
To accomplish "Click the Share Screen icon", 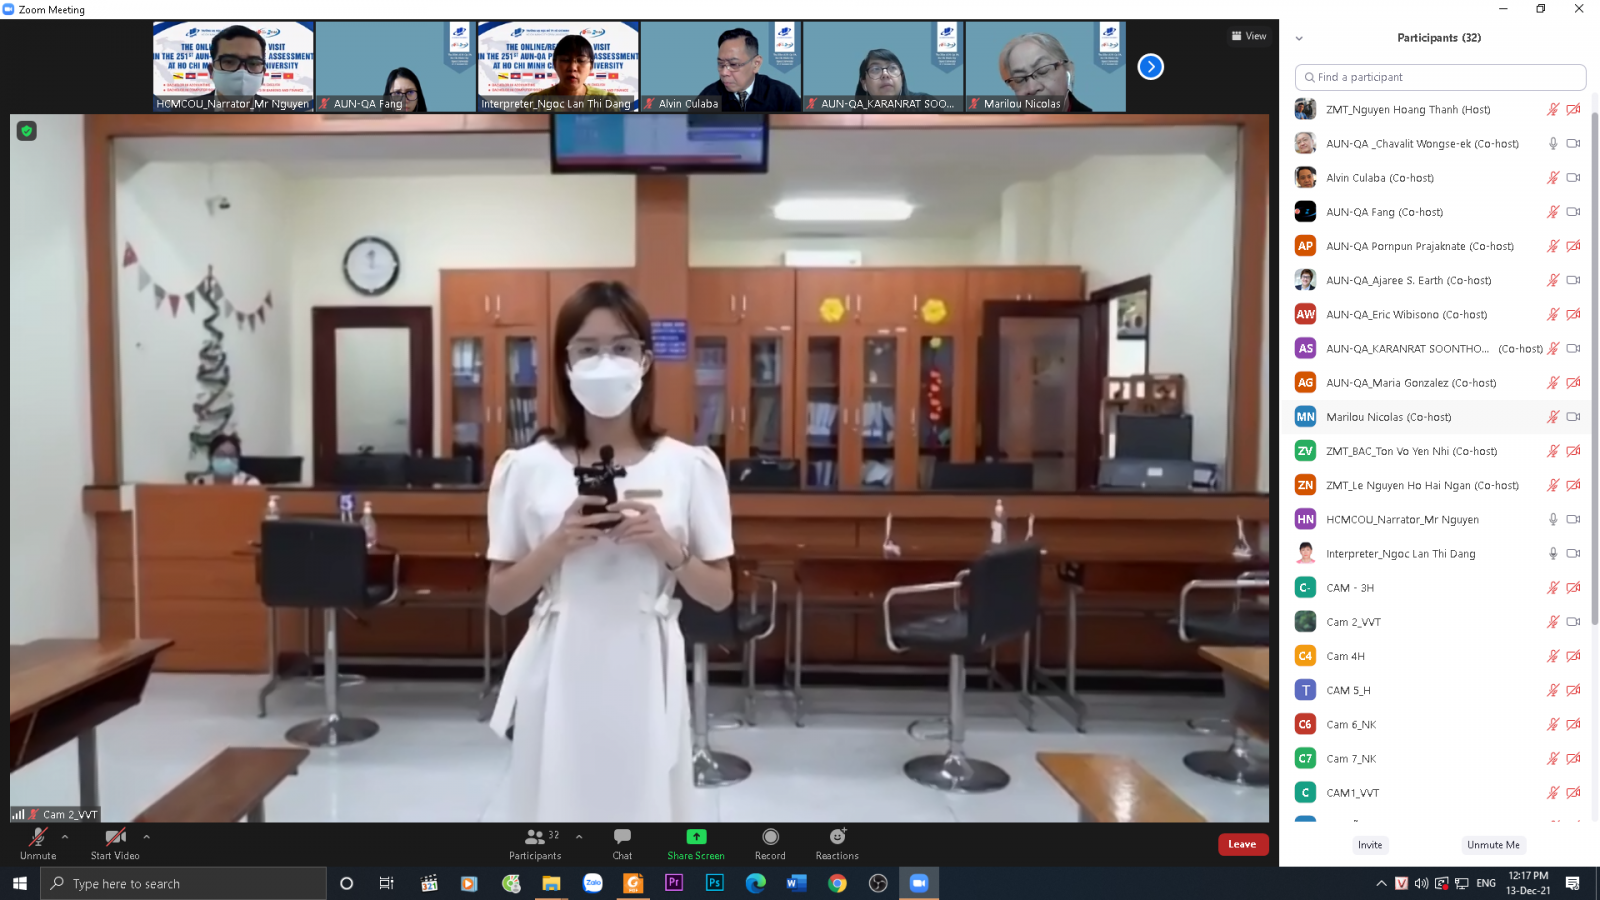I will coord(696,837).
